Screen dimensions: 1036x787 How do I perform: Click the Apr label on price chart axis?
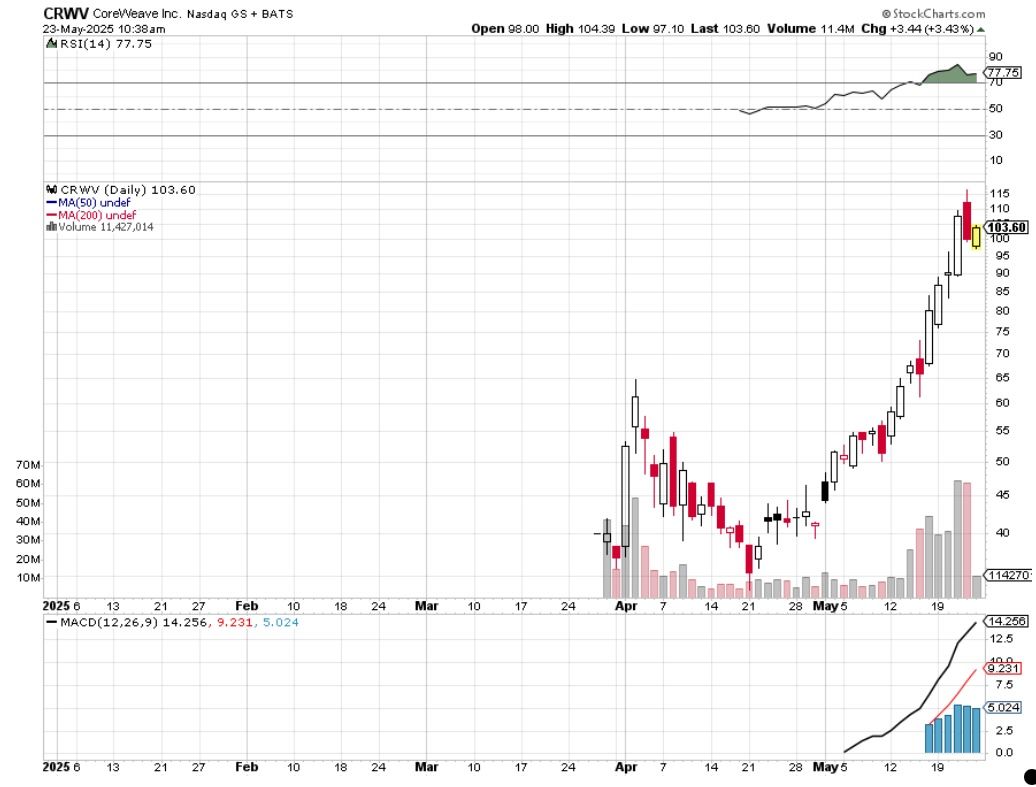coord(625,606)
